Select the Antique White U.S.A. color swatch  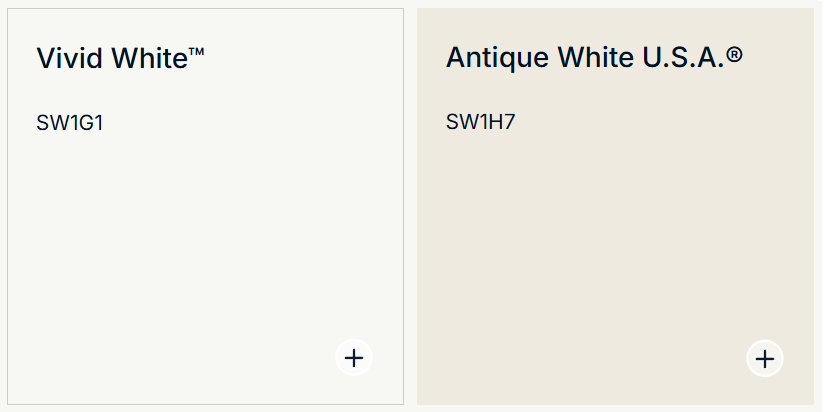coord(615,240)
